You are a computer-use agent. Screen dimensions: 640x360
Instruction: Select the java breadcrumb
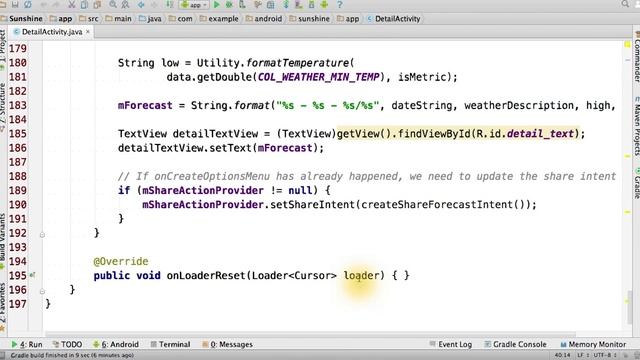click(x=150, y=19)
